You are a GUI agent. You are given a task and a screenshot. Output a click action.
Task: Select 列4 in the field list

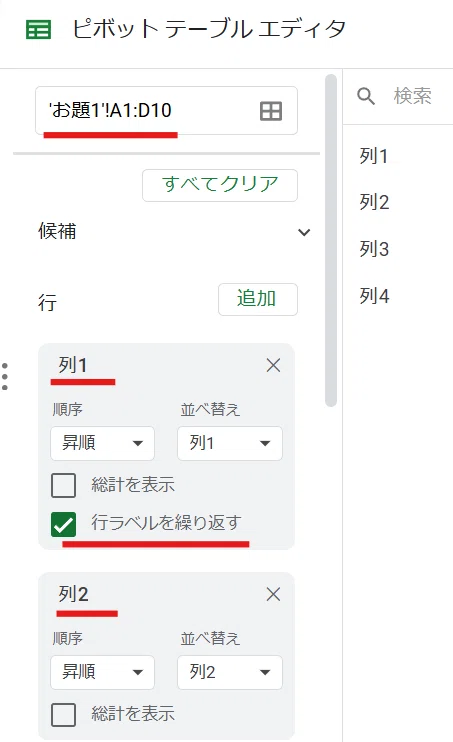click(374, 296)
